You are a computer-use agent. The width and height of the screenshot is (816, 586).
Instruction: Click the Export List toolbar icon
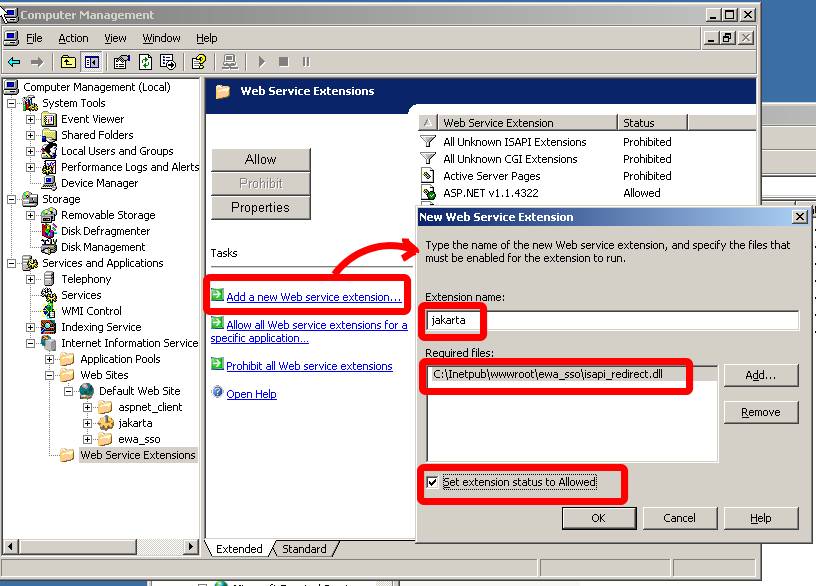coord(168,62)
